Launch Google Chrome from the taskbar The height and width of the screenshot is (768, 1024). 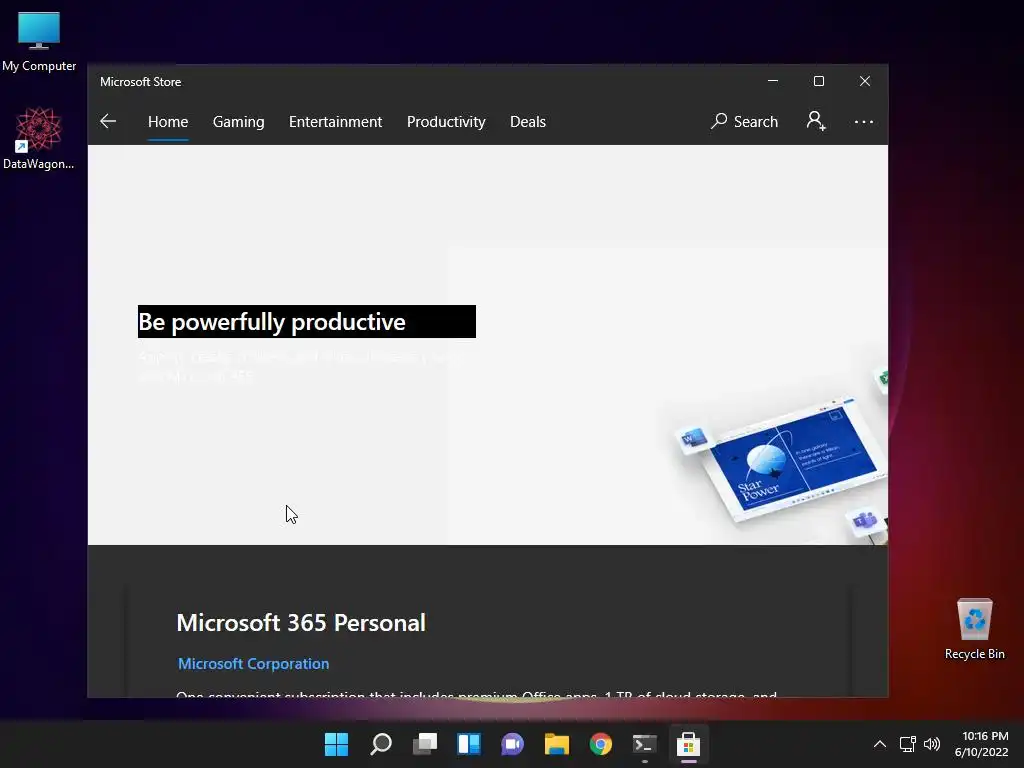600,744
